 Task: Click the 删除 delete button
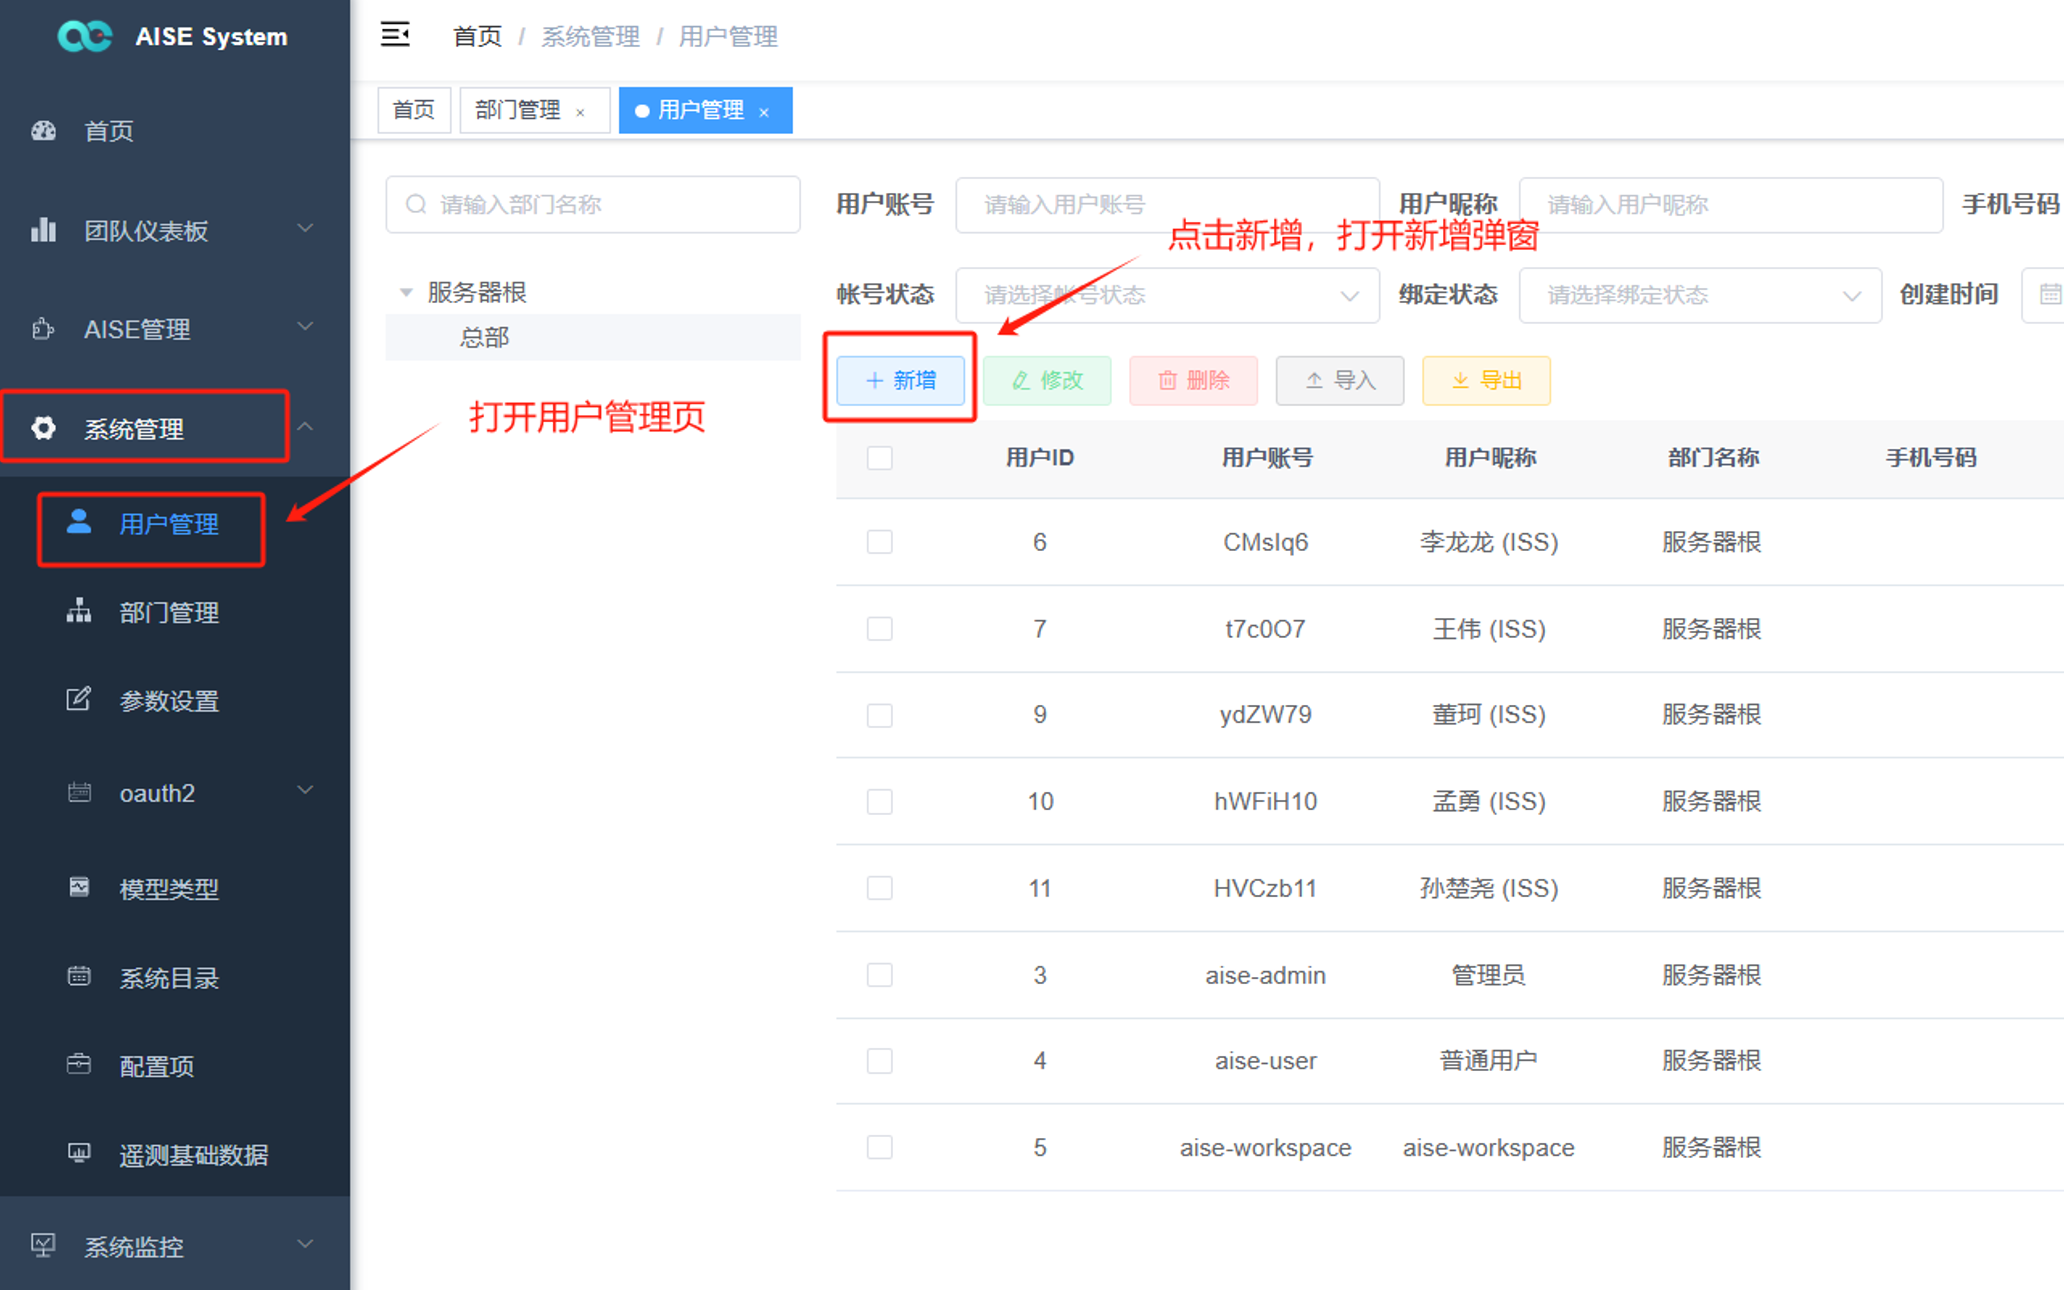[1193, 380]
